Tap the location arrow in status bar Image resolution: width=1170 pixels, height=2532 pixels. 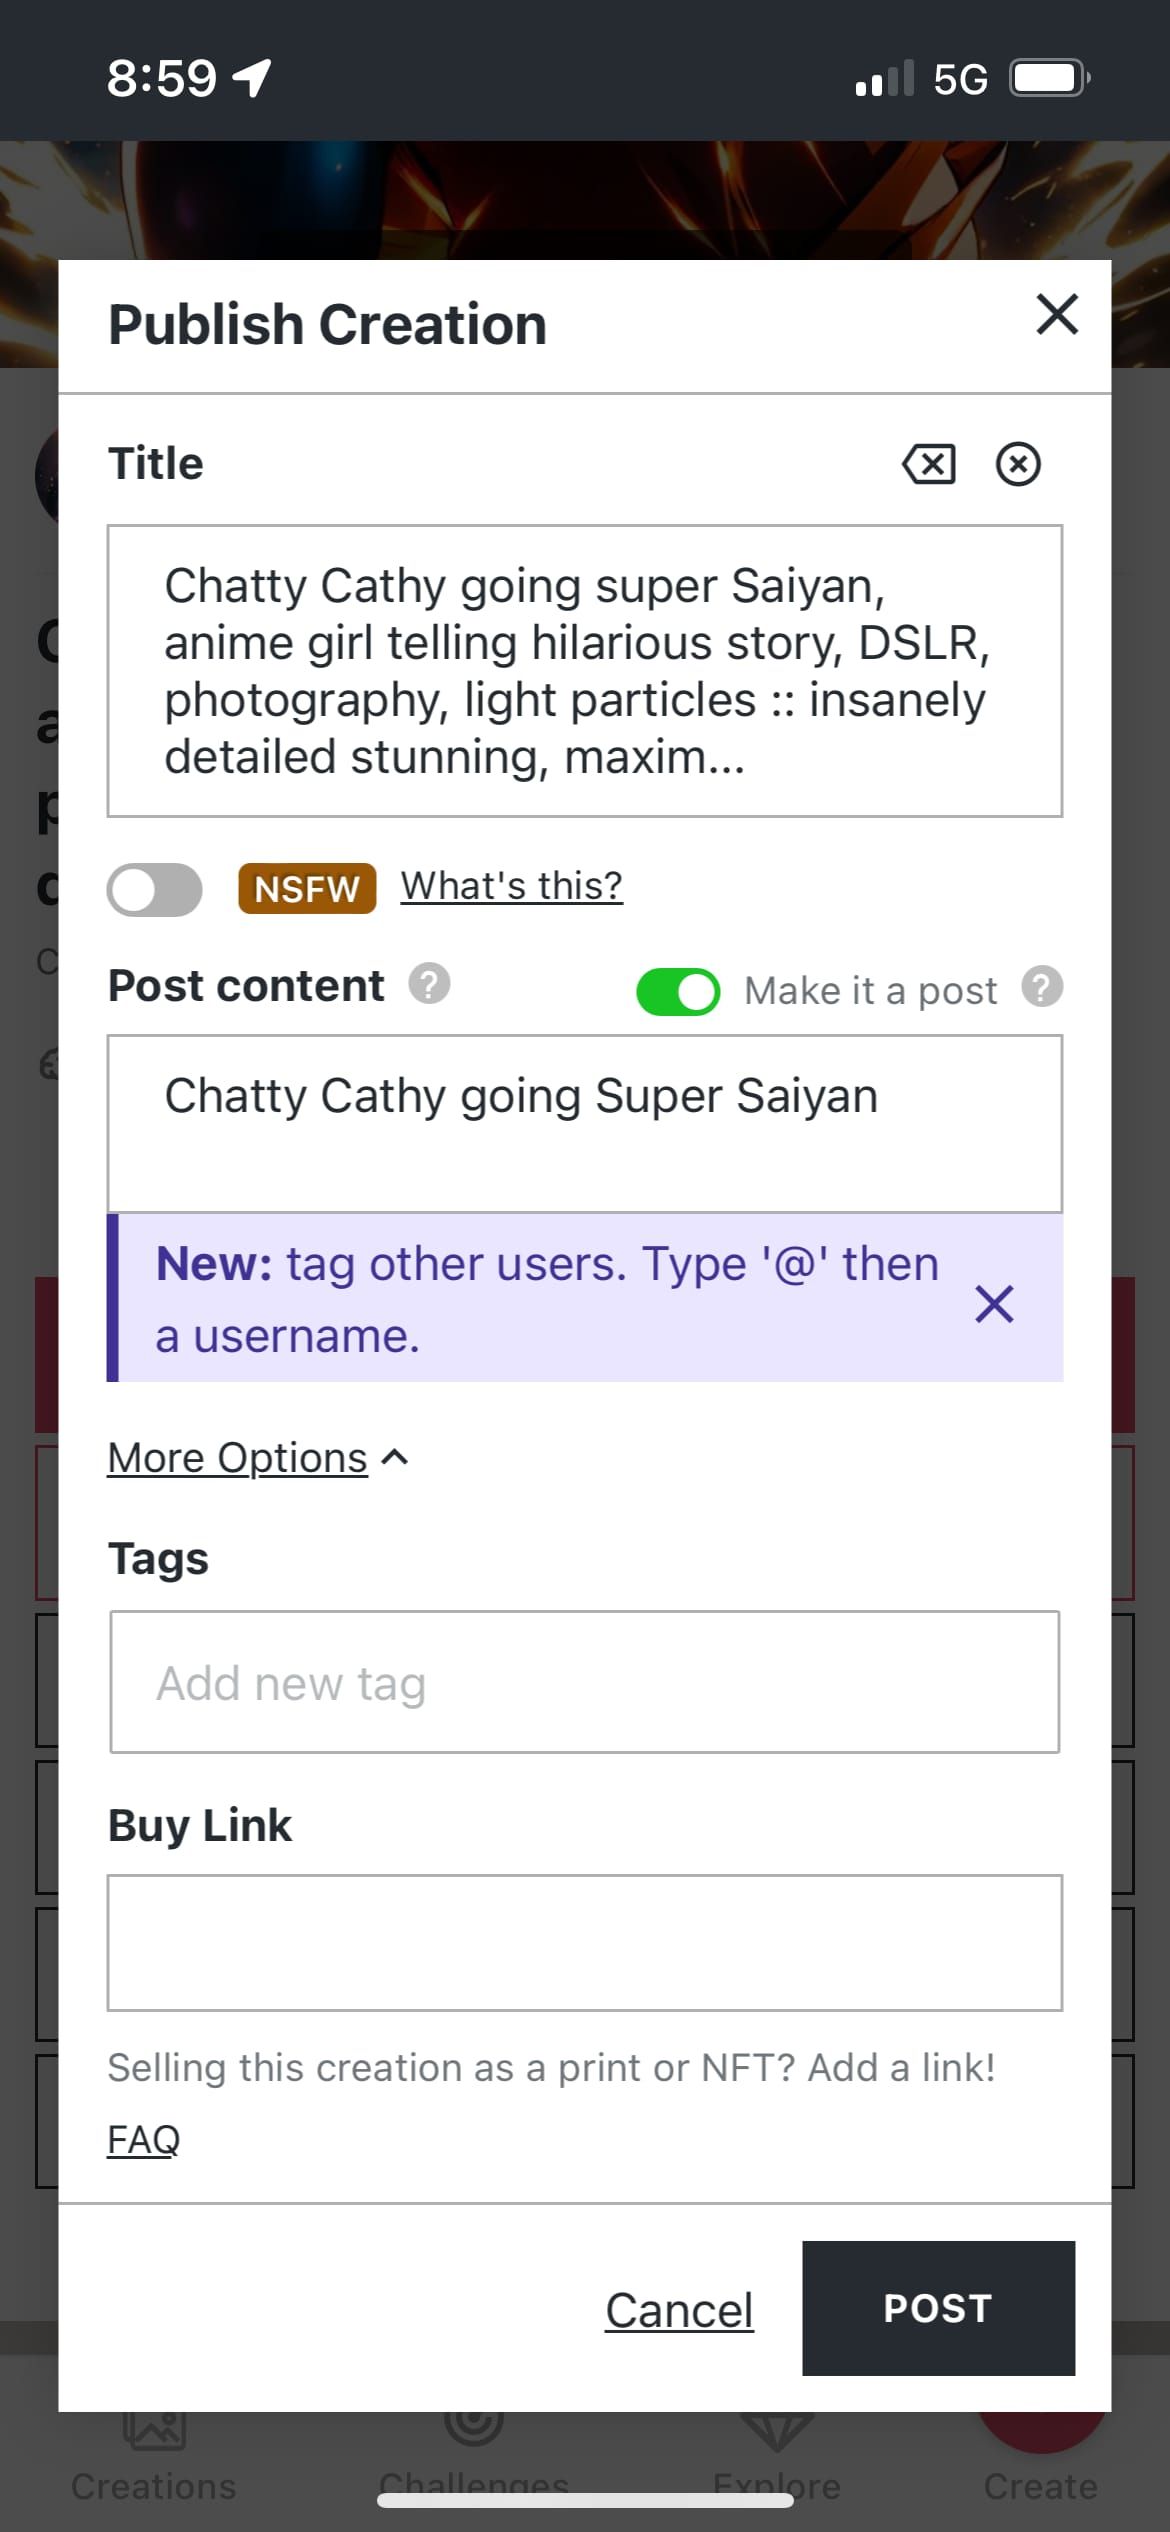[252, 78]
